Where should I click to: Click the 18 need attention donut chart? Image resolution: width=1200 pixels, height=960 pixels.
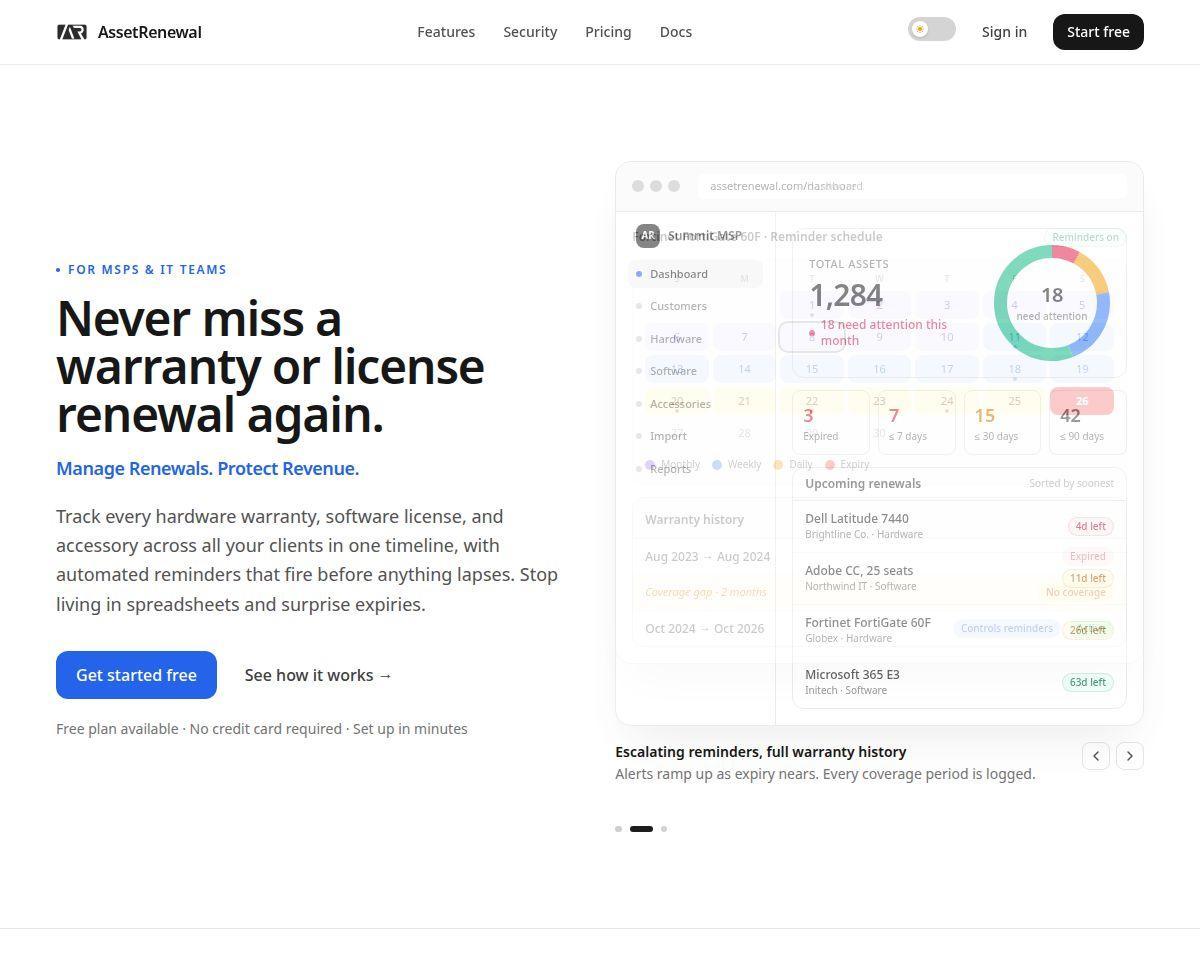(1052, 303)
